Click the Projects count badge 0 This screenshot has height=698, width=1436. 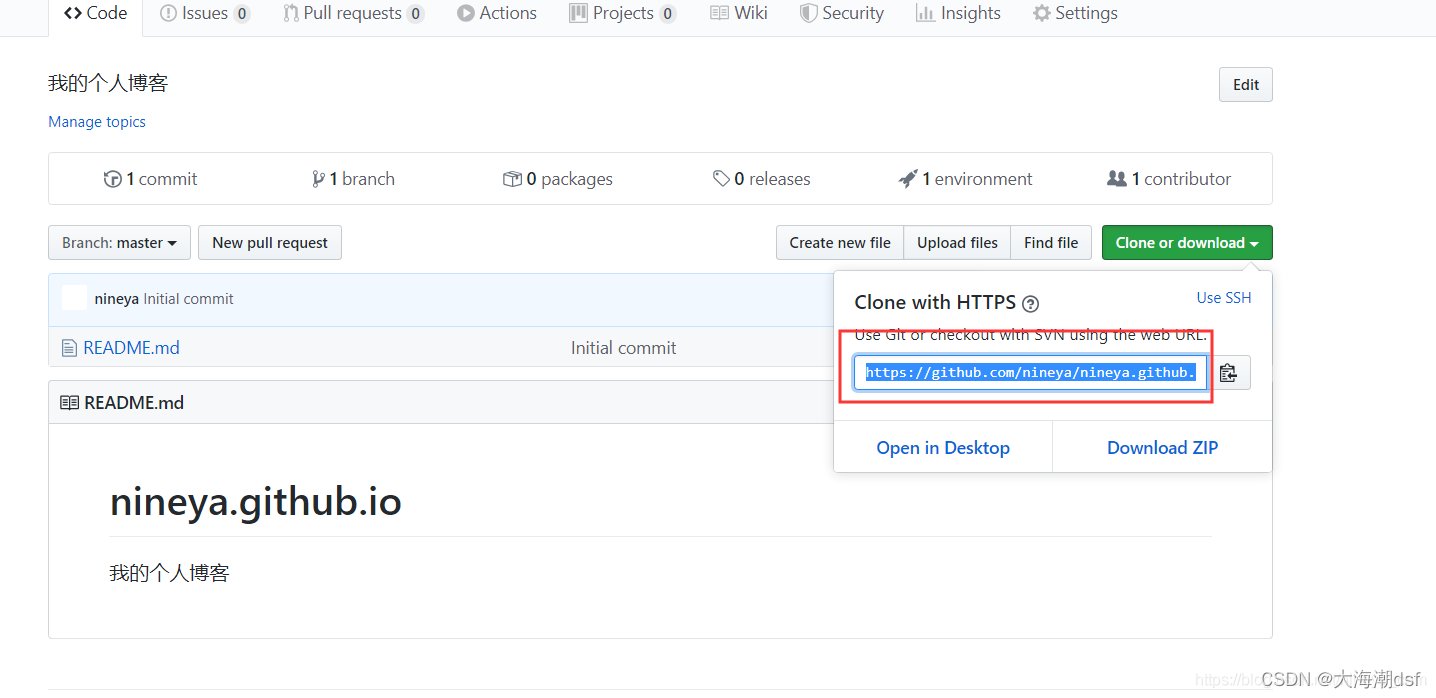point(667,14)
